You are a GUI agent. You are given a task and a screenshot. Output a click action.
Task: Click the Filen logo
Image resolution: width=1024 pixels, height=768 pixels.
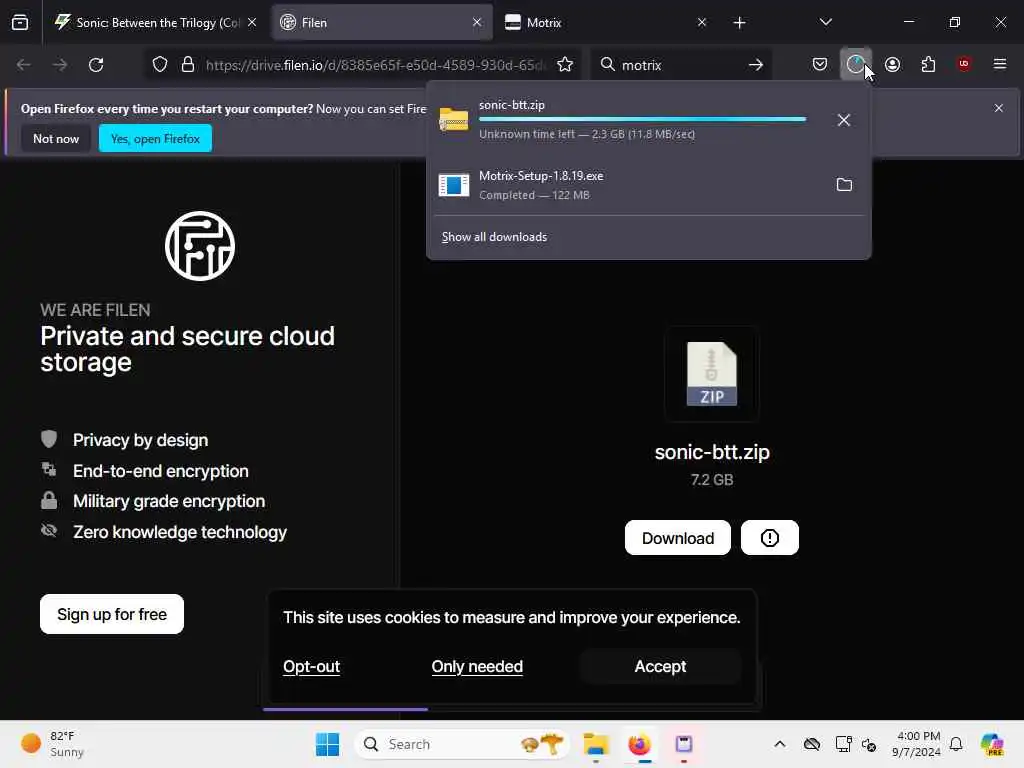tap(200, 246)
